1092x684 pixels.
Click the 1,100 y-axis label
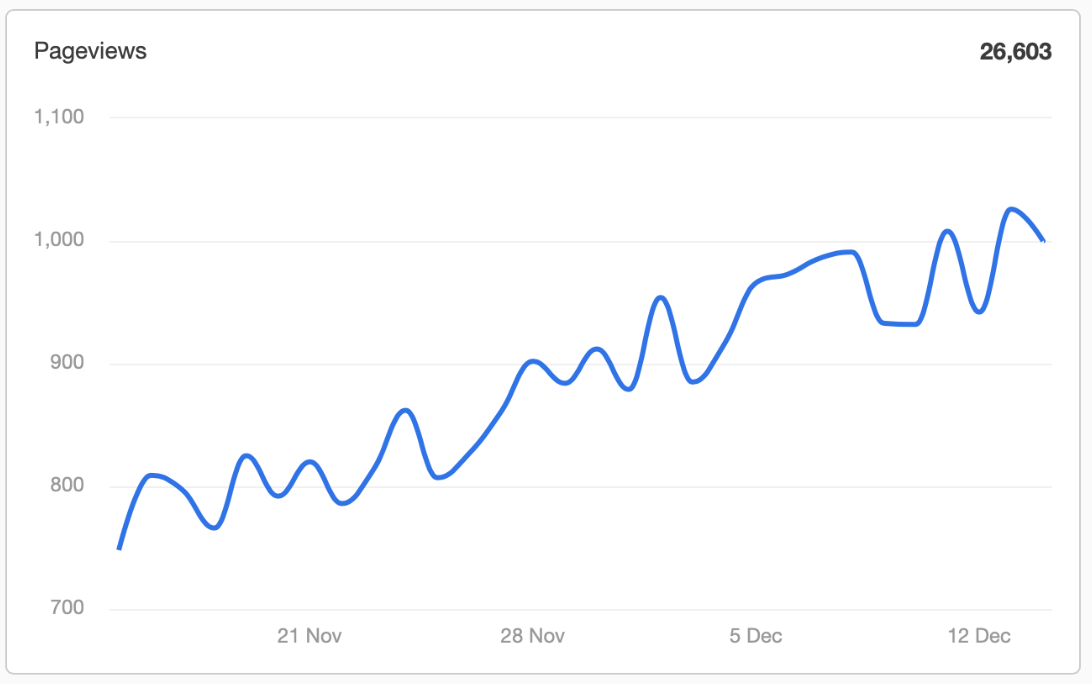point(59,116)
